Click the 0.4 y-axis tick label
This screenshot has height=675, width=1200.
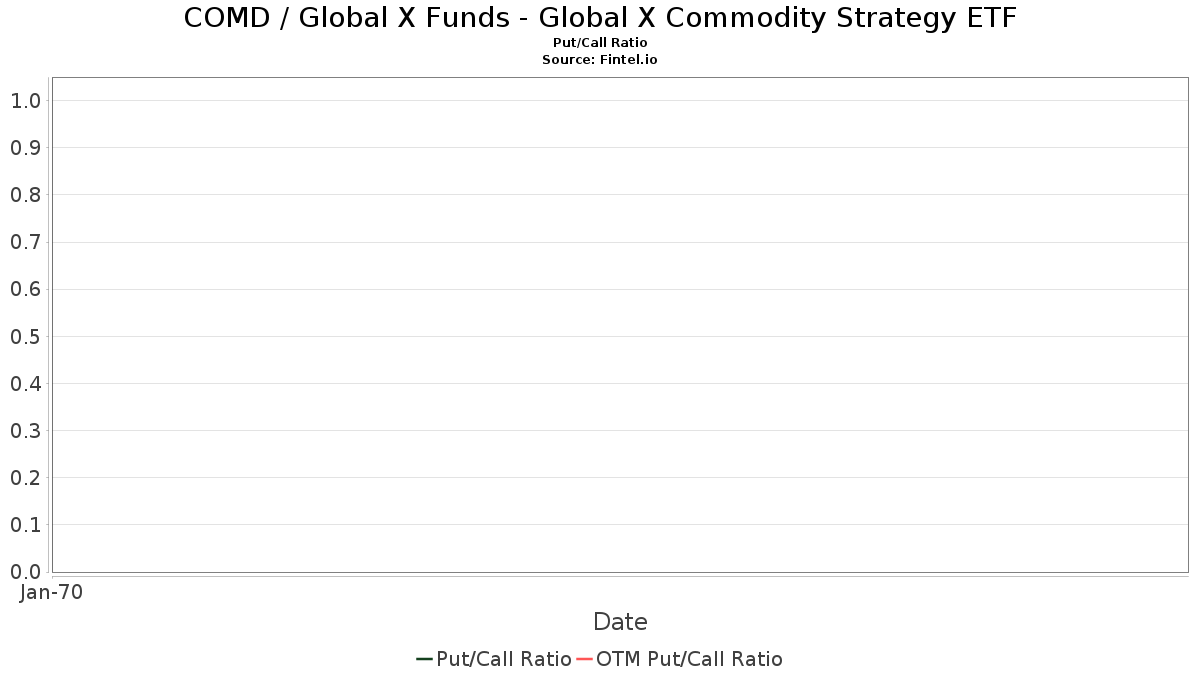25,383
